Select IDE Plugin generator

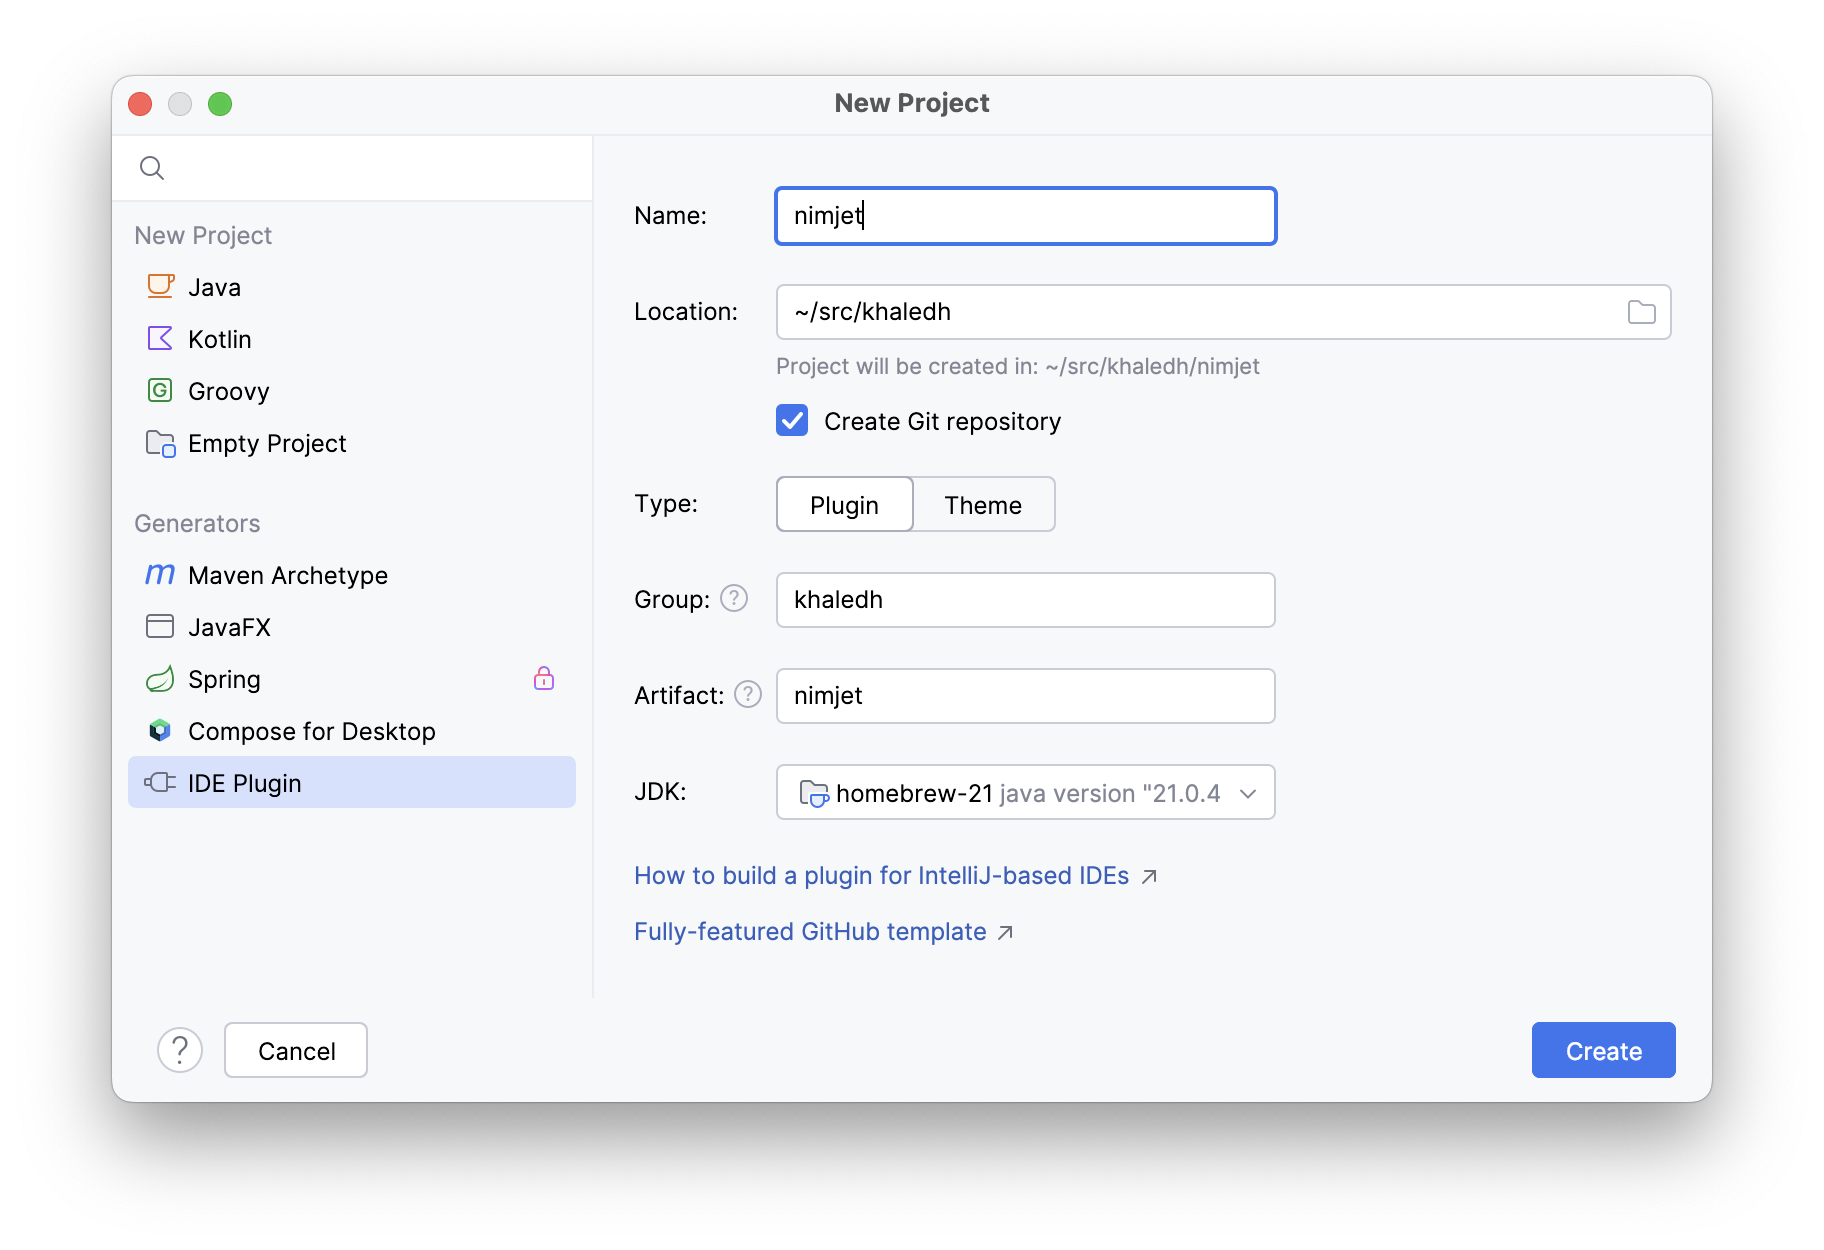click(x=352, y=782)
